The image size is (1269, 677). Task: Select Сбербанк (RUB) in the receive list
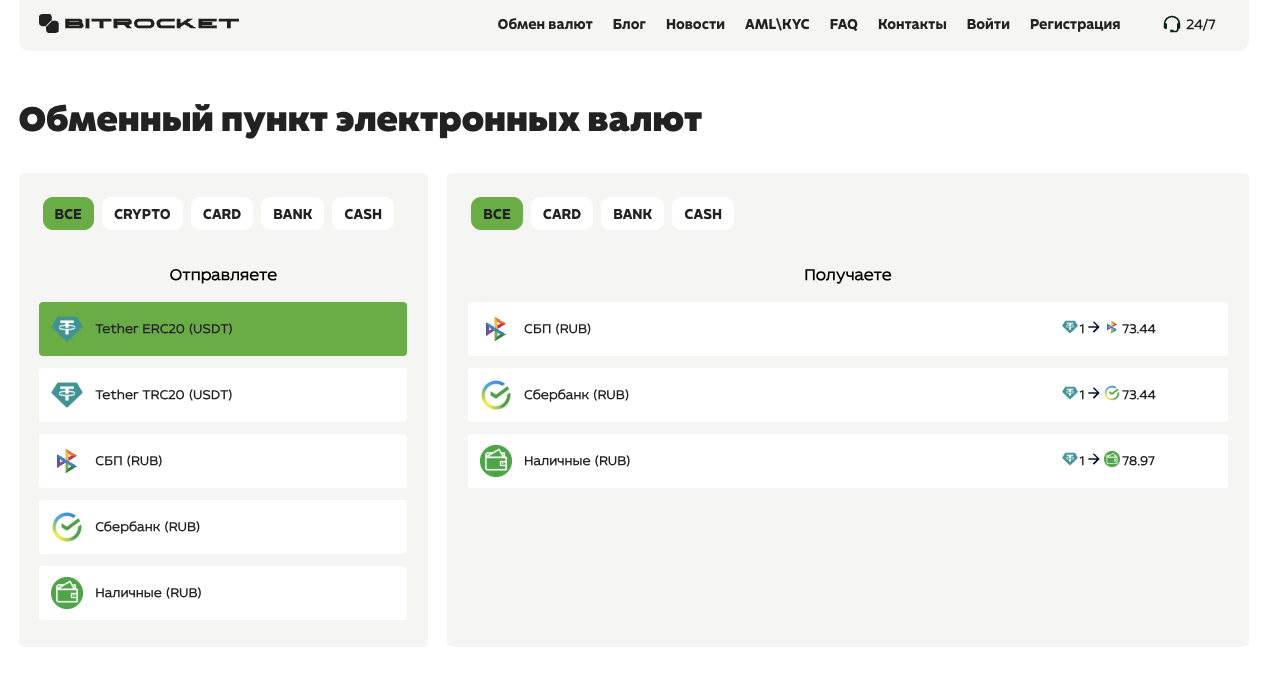[x=848, y=394]
